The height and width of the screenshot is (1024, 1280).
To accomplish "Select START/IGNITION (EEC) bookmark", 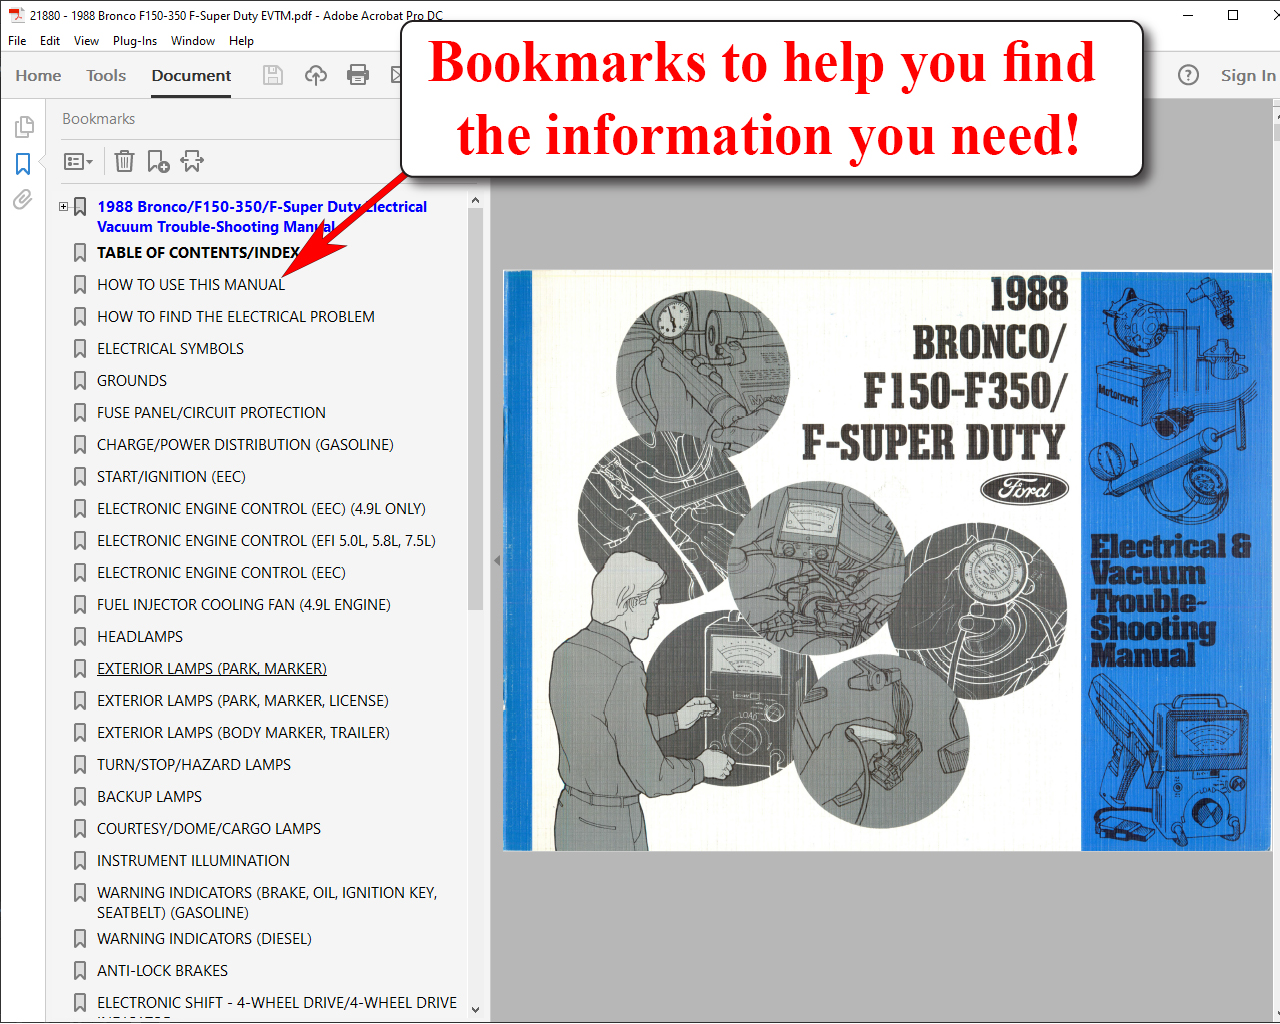I will (x=171, y=477).
